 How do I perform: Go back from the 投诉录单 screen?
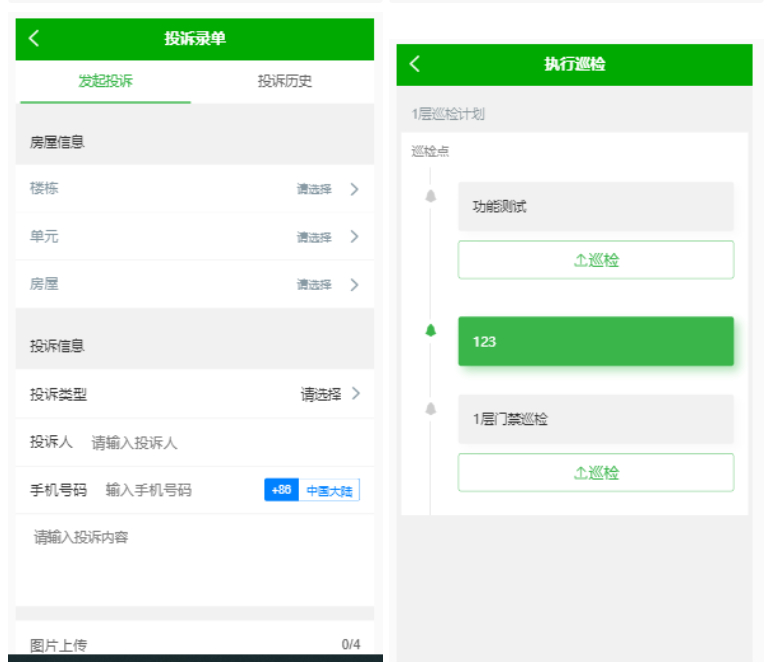click(34, 38)
